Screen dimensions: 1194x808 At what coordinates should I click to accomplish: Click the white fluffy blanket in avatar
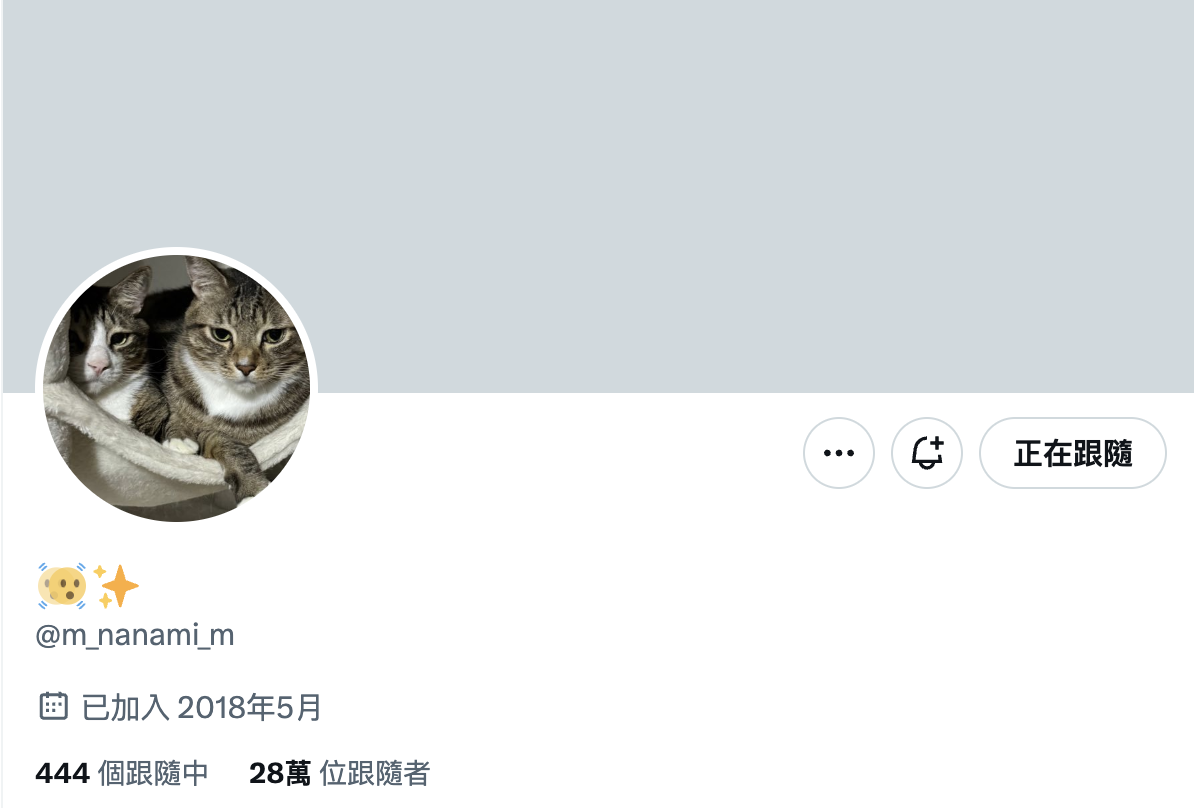click(114, 457)
